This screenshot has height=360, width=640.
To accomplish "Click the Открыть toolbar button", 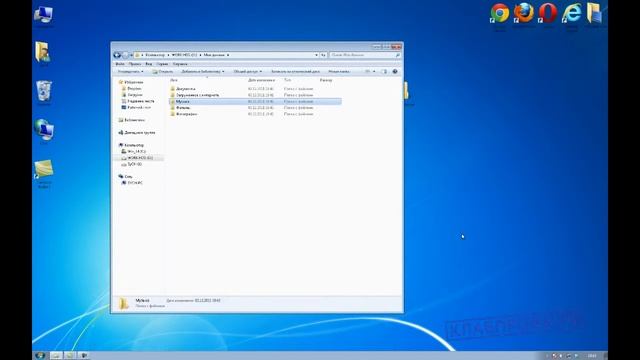I will click(162, 71).
